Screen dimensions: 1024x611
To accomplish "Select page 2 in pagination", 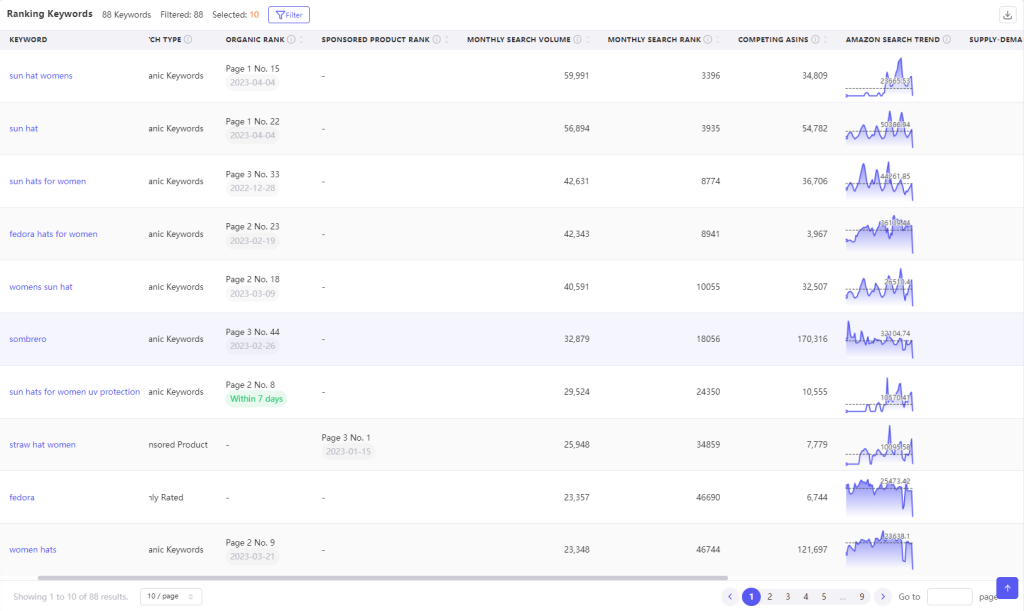I will pyautogui.click(x=769, y=597).
